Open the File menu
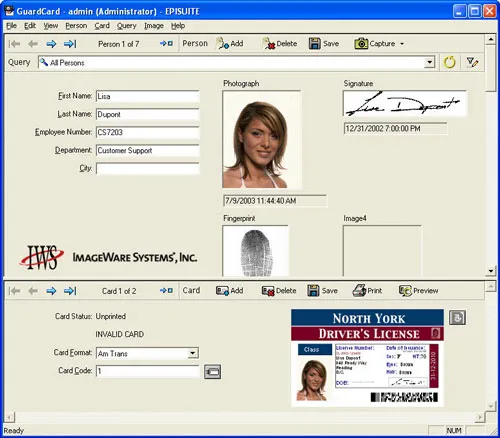The image size is (500, 438). pyautogui.click(x=11, y=26)
